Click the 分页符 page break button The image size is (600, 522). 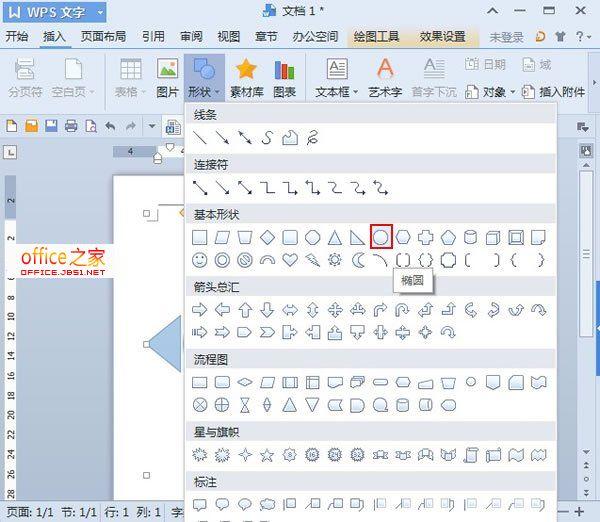point(25,78)
